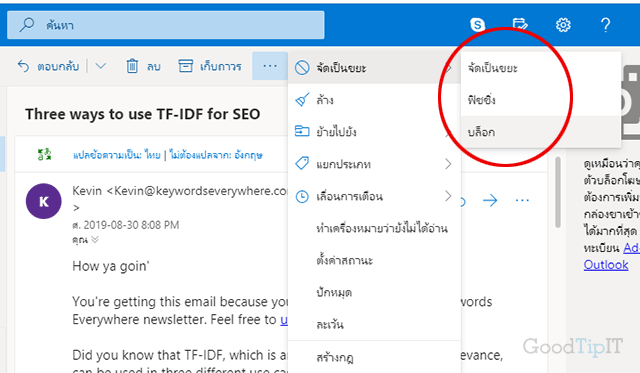The height and width of the screenshot is (373, 640).
Task: Expand the เลื่อนการเตือน submenu chevron
Action: [448, 196]
